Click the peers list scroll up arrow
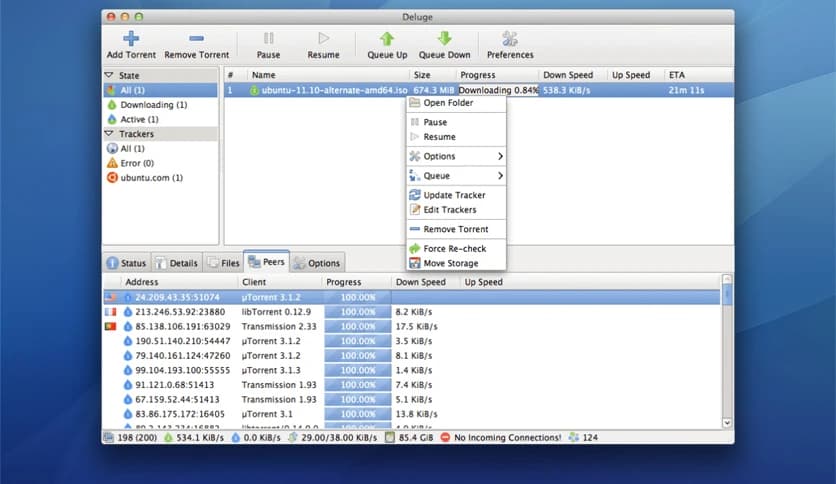Screen dimensions: 836x484 coord(727,279)
